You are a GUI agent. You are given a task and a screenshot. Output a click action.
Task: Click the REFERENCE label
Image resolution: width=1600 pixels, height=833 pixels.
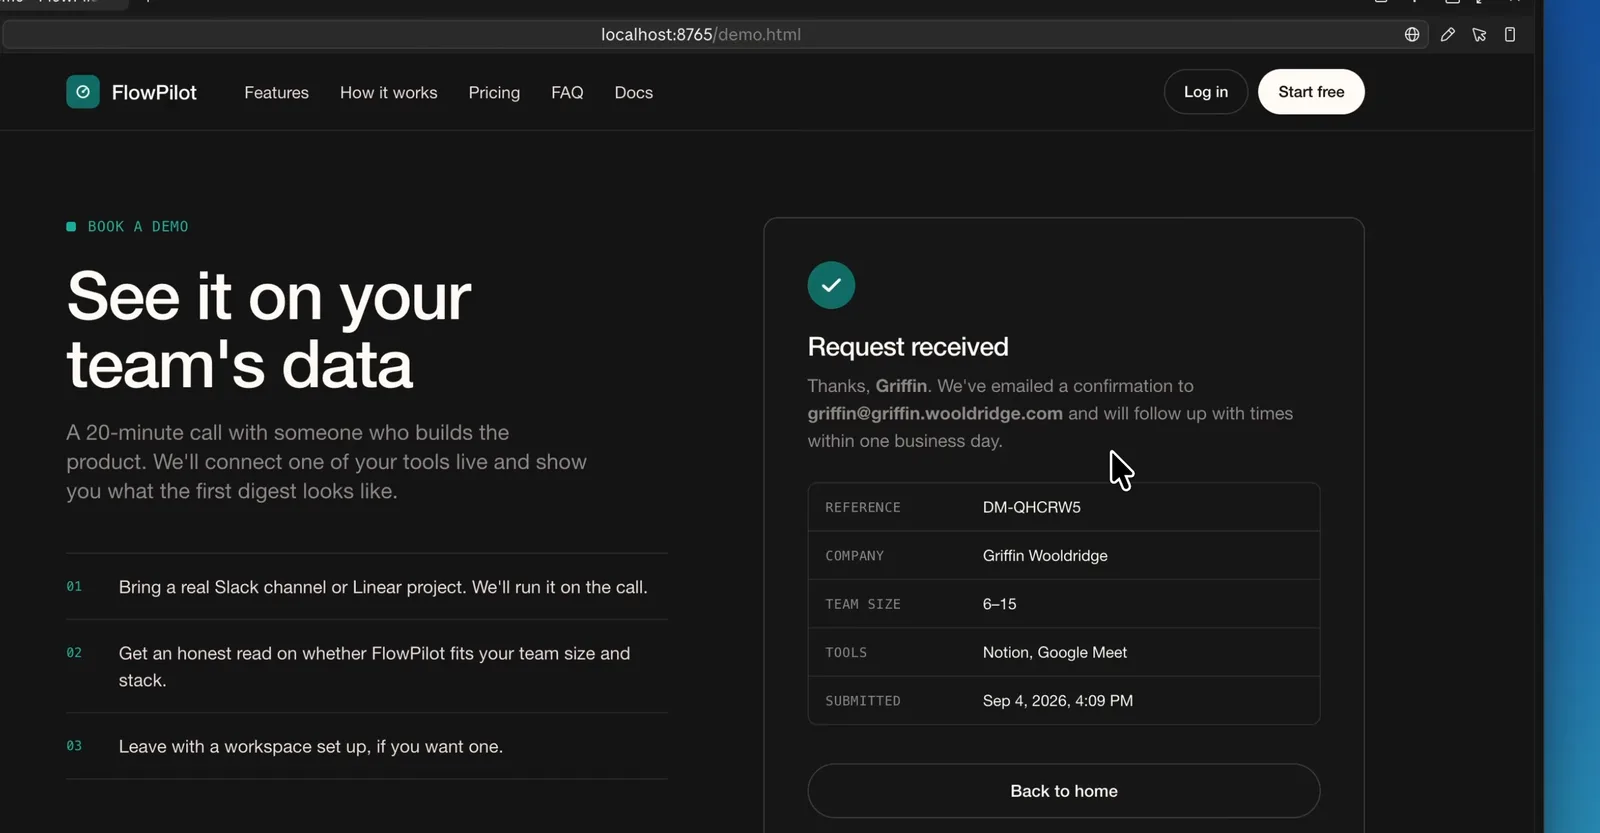tap(863, 507)
